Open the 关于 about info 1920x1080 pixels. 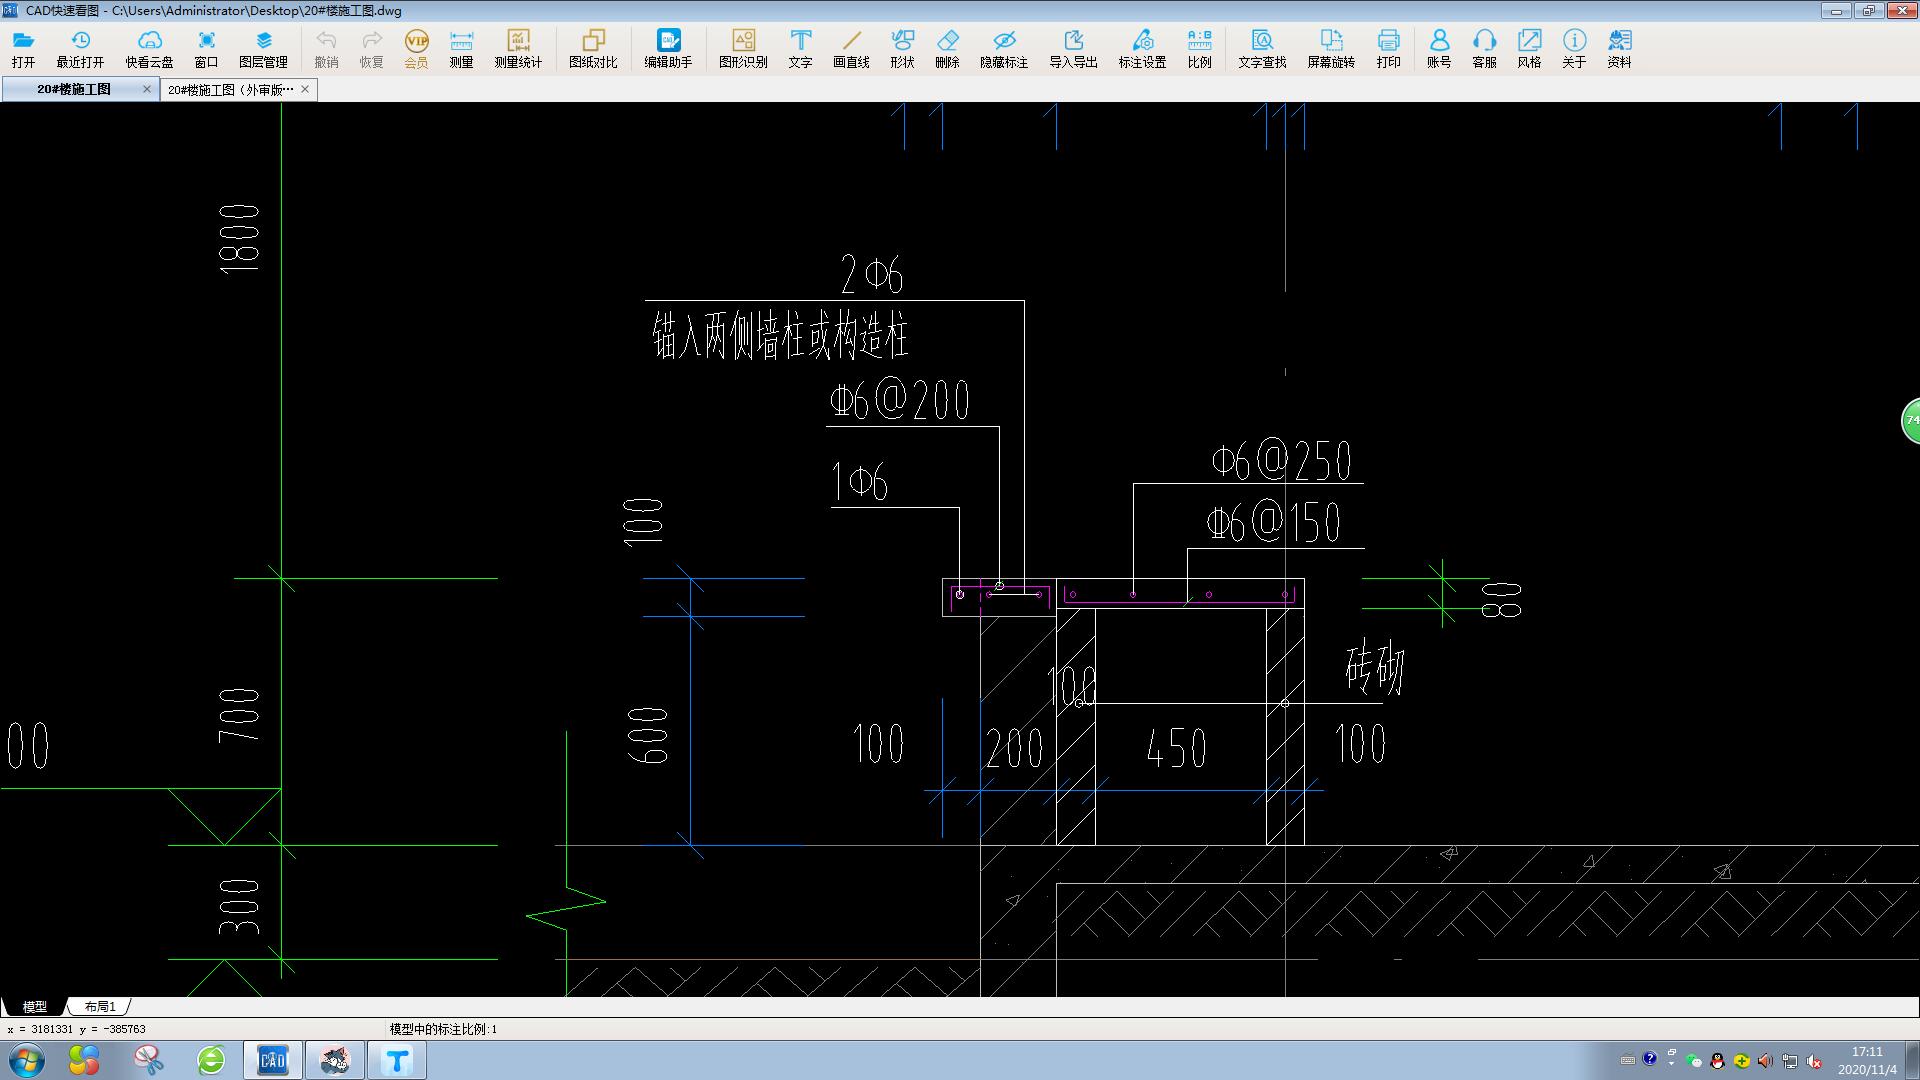point(1574,48)
